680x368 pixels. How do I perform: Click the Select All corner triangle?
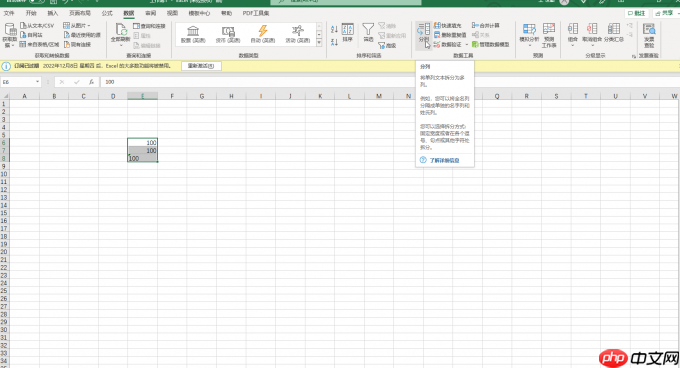5,96
